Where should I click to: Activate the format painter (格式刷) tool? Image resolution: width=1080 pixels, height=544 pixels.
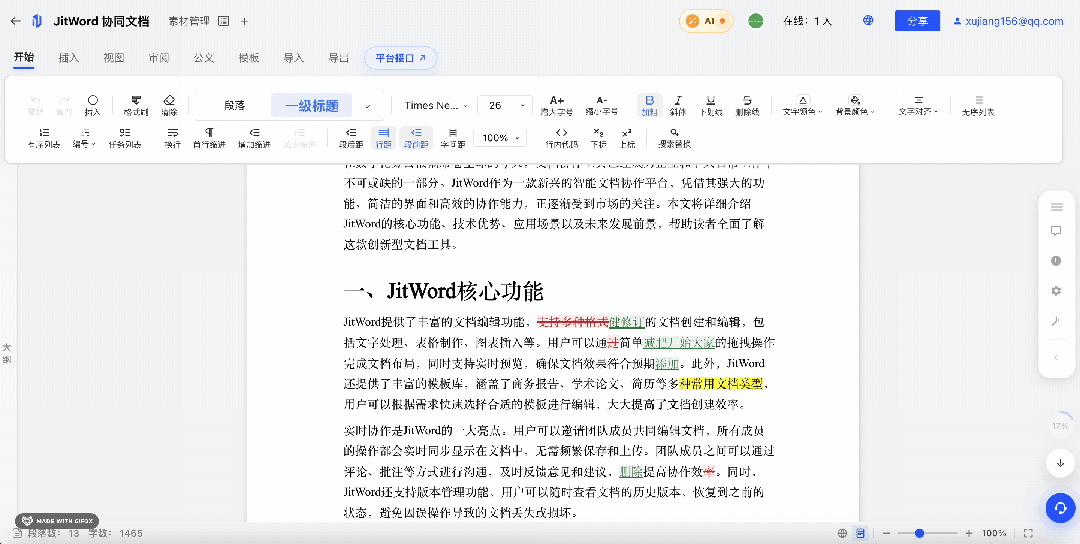tap(136, 105)
